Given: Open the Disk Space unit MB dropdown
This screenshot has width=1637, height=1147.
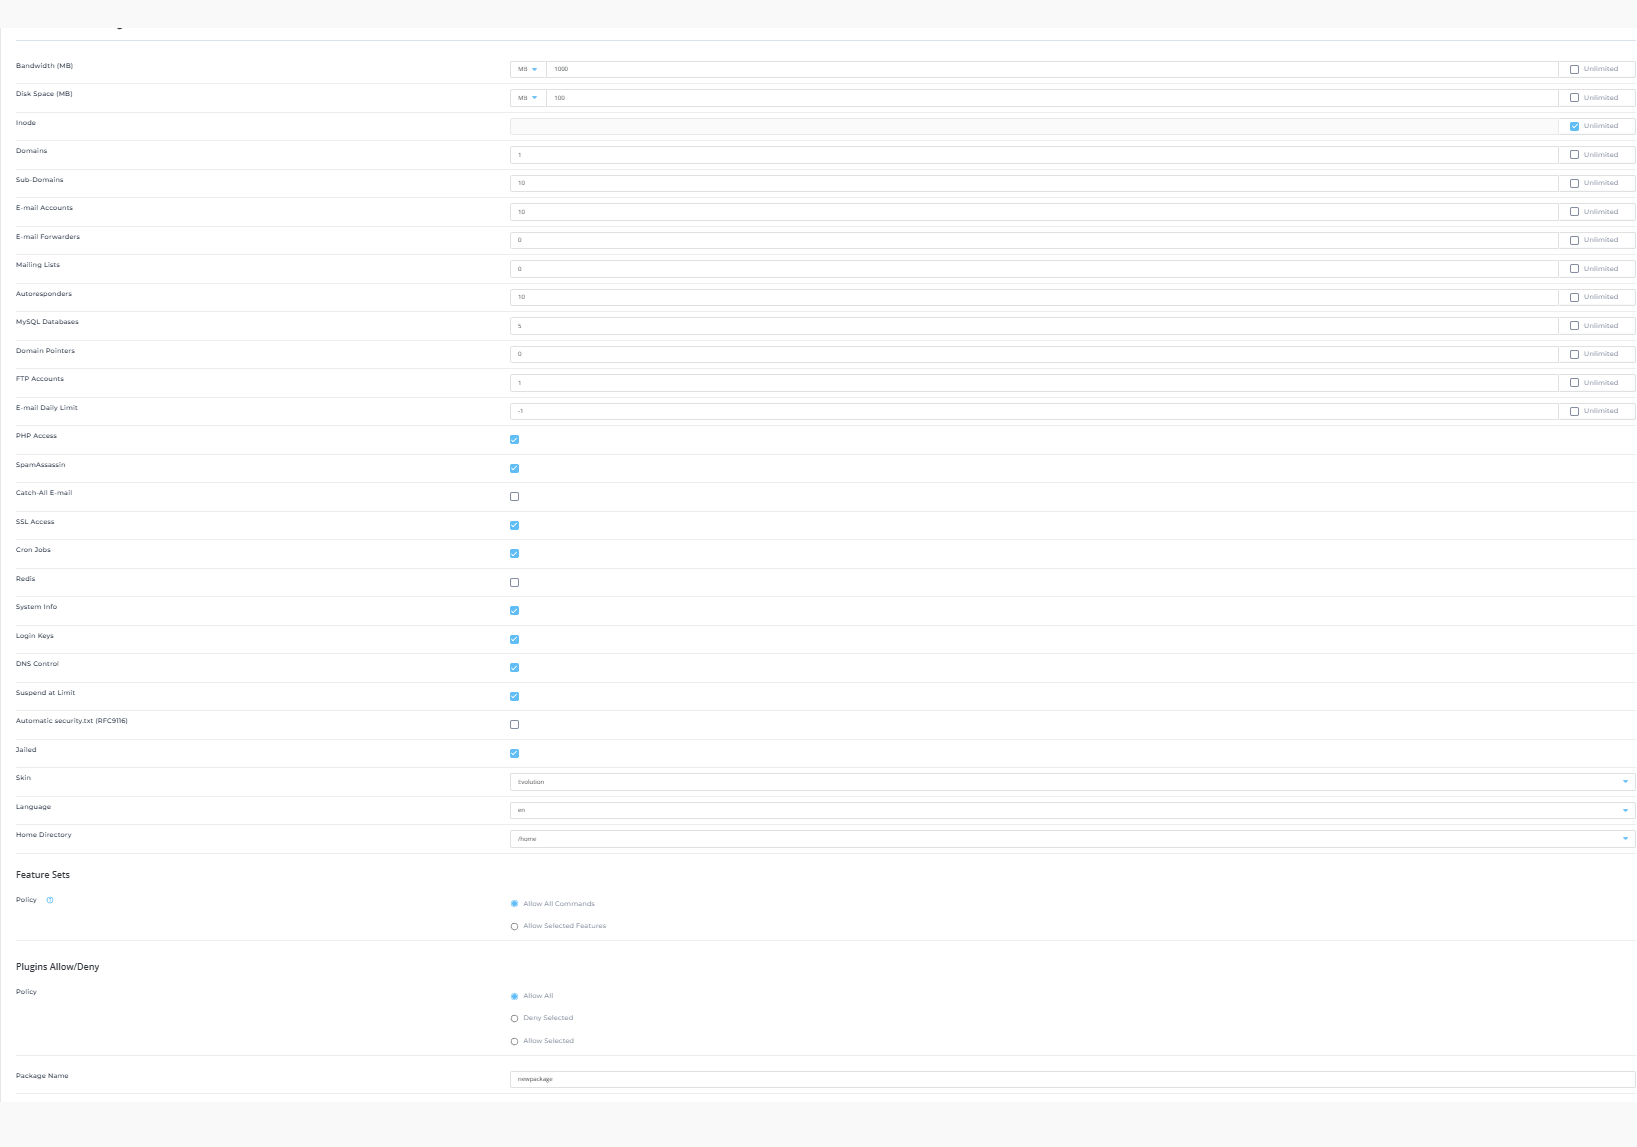Looking at the screenshot, I should click(528, 98).
